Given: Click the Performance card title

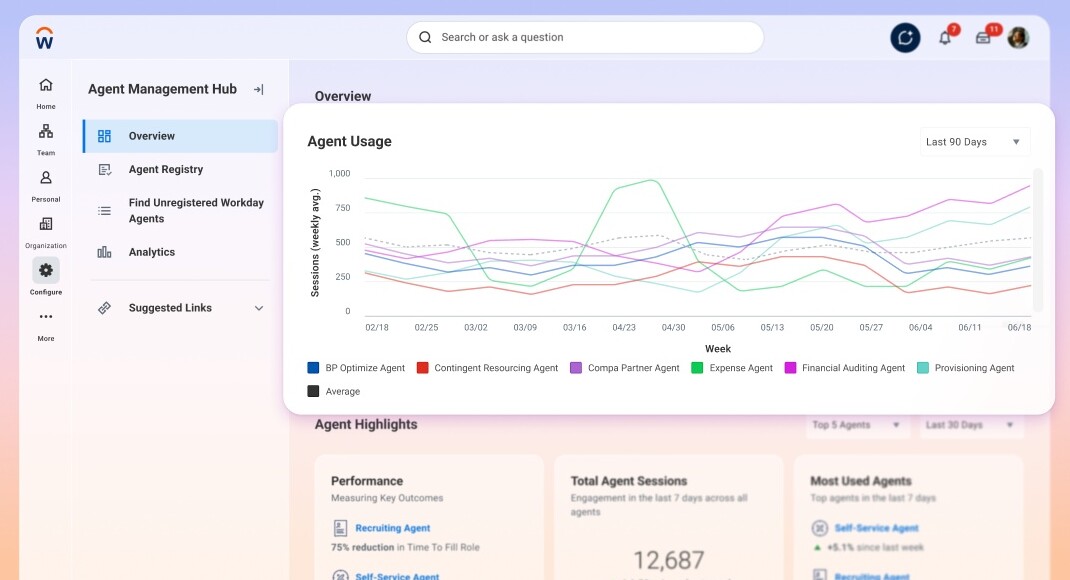Looking at the screenshot, I should click(367, 481).
